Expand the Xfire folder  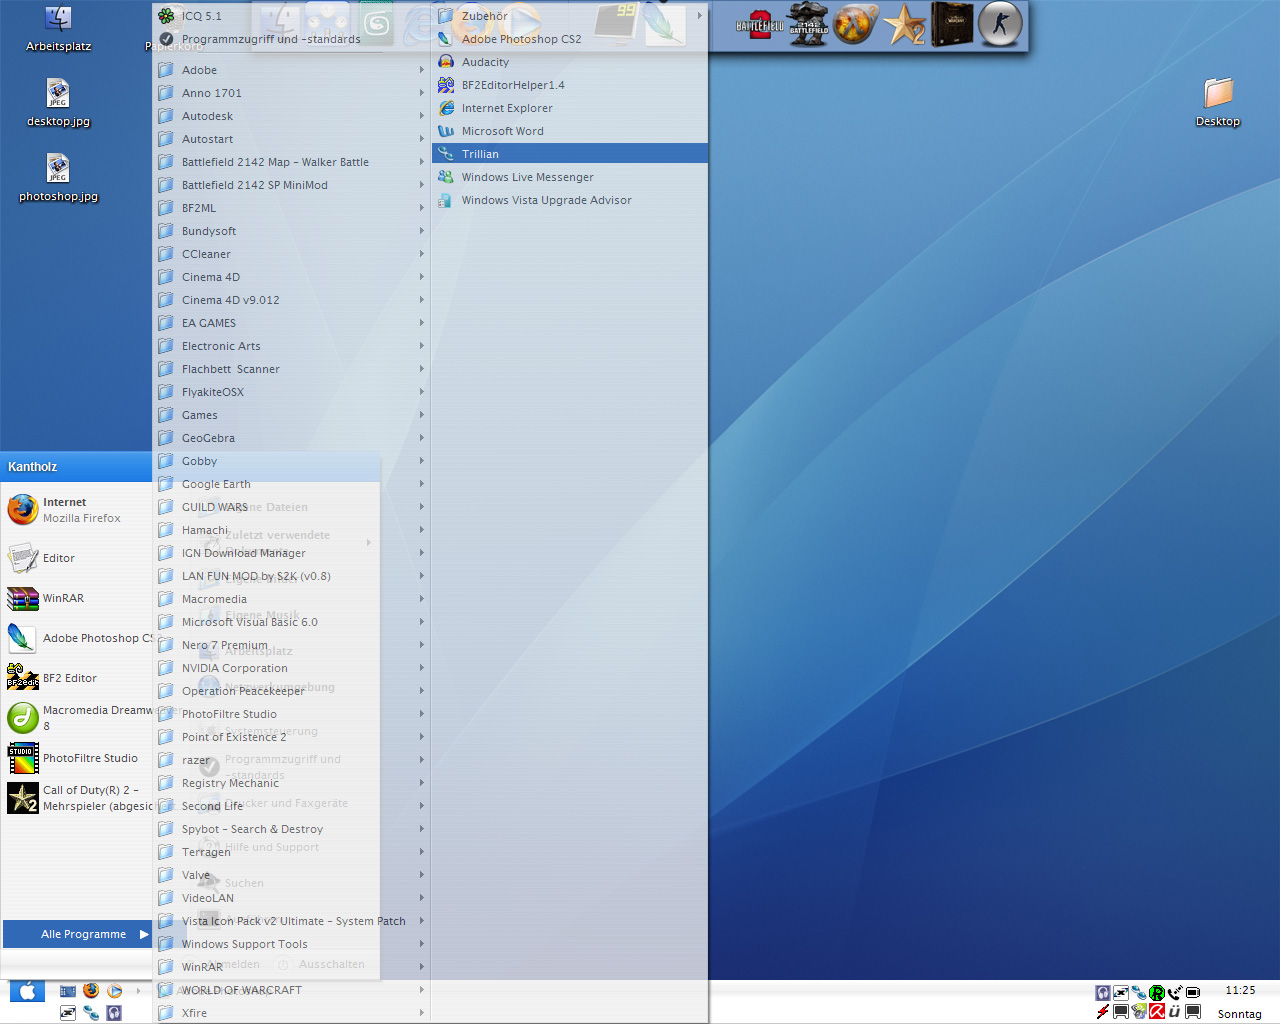(x=291, y=1013)
